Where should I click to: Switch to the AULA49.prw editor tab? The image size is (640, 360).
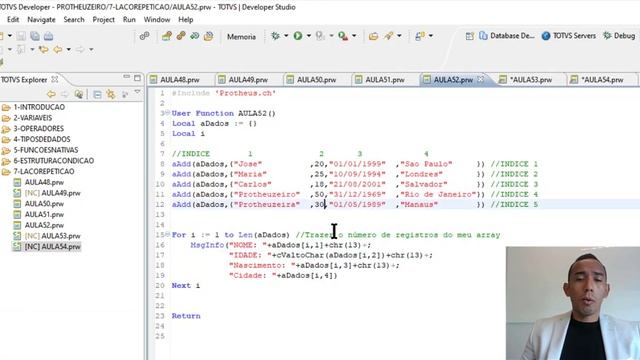point(248,80)
